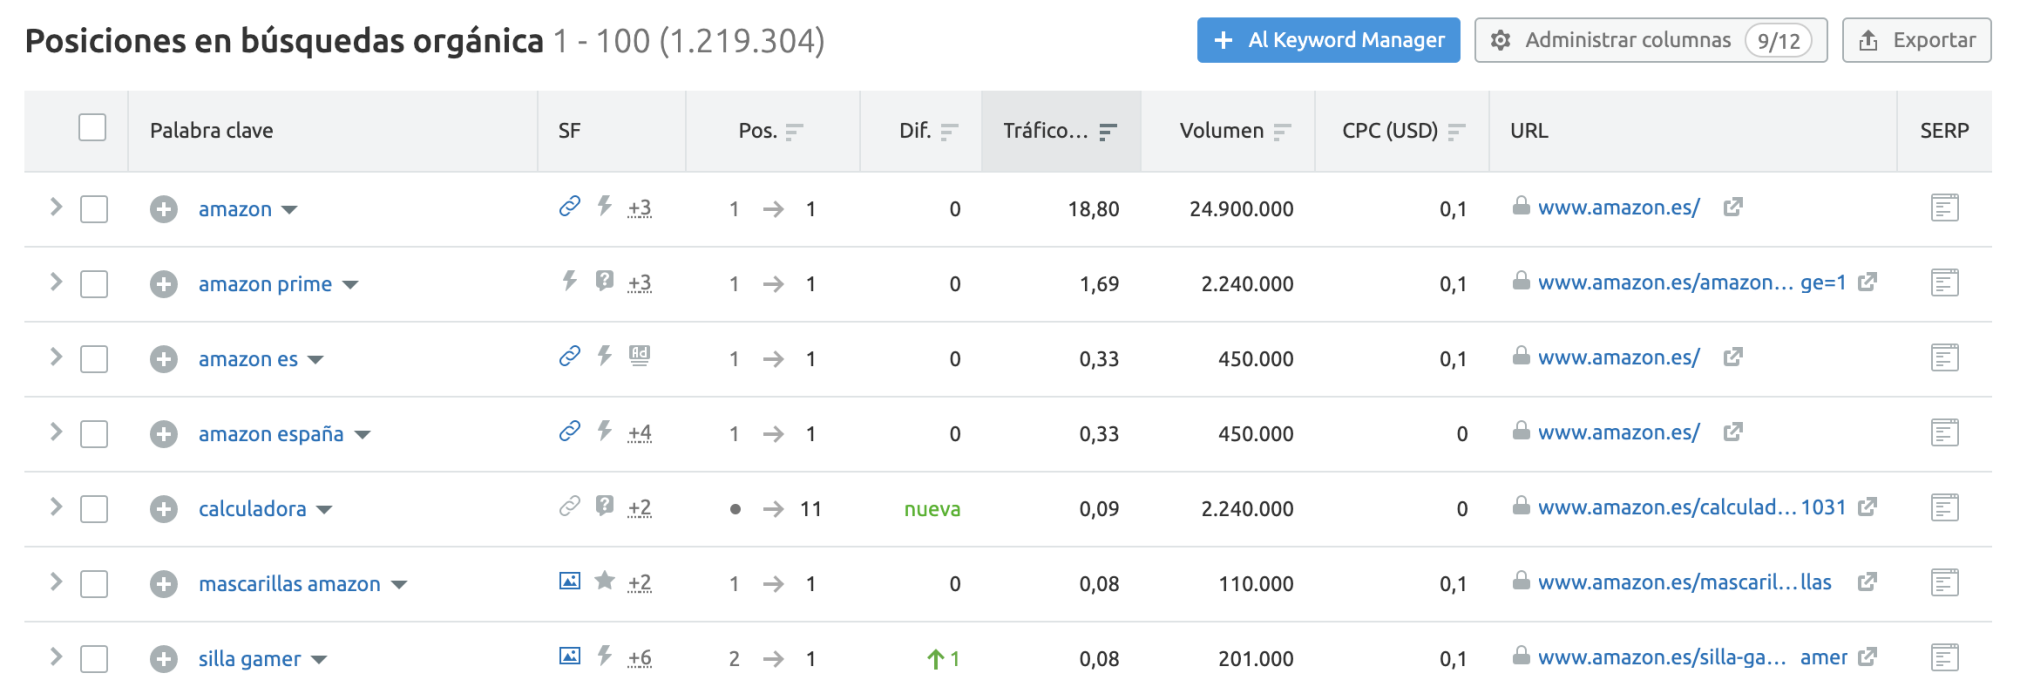This screenshot has height=687, width=2020.
Task: Open SERP snapshot icon for amazon row
Action: [x=1943, y=208]
